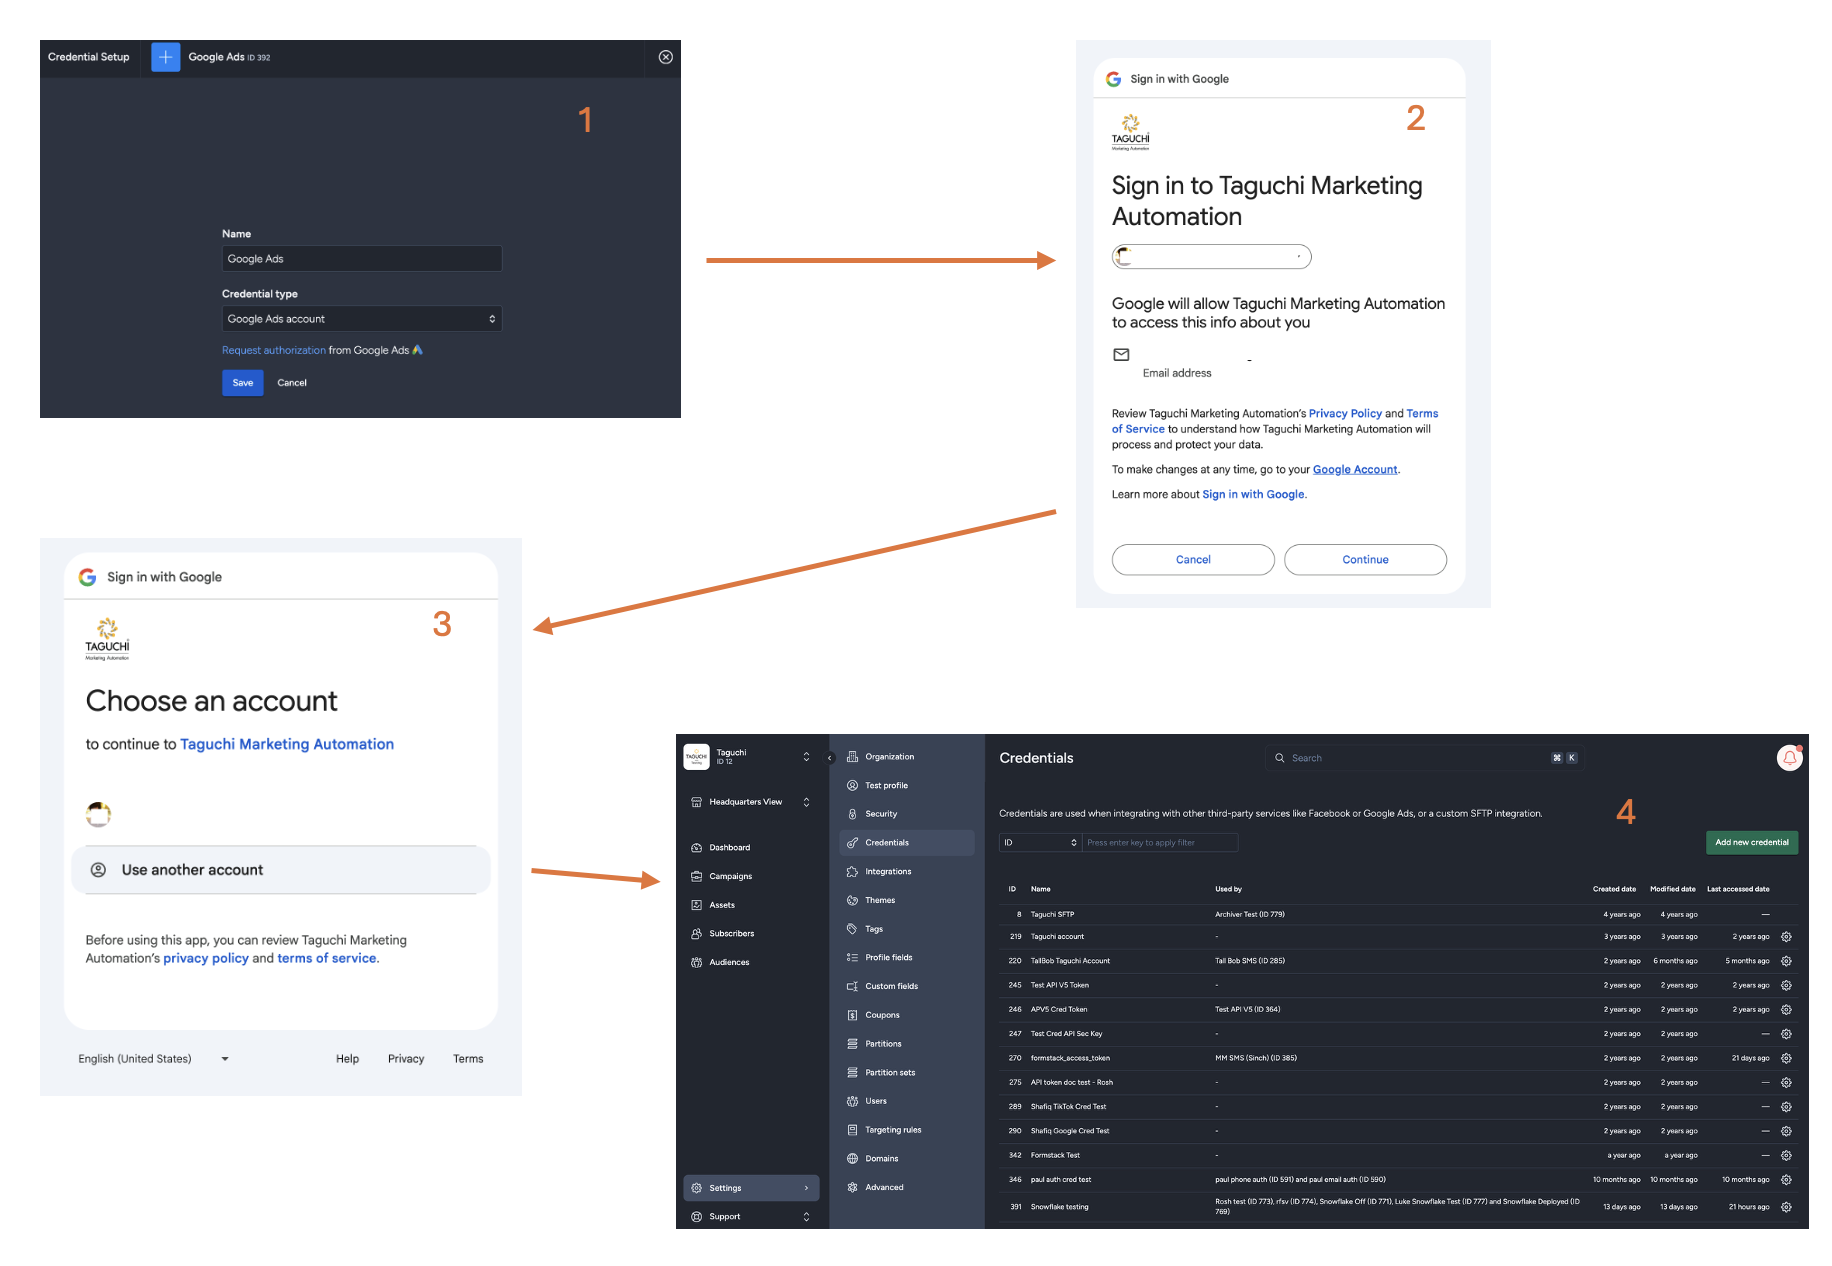Click the search magnifier icon in Credentials
The height and width of the screenshot is (1266, 1832).
1279,758
